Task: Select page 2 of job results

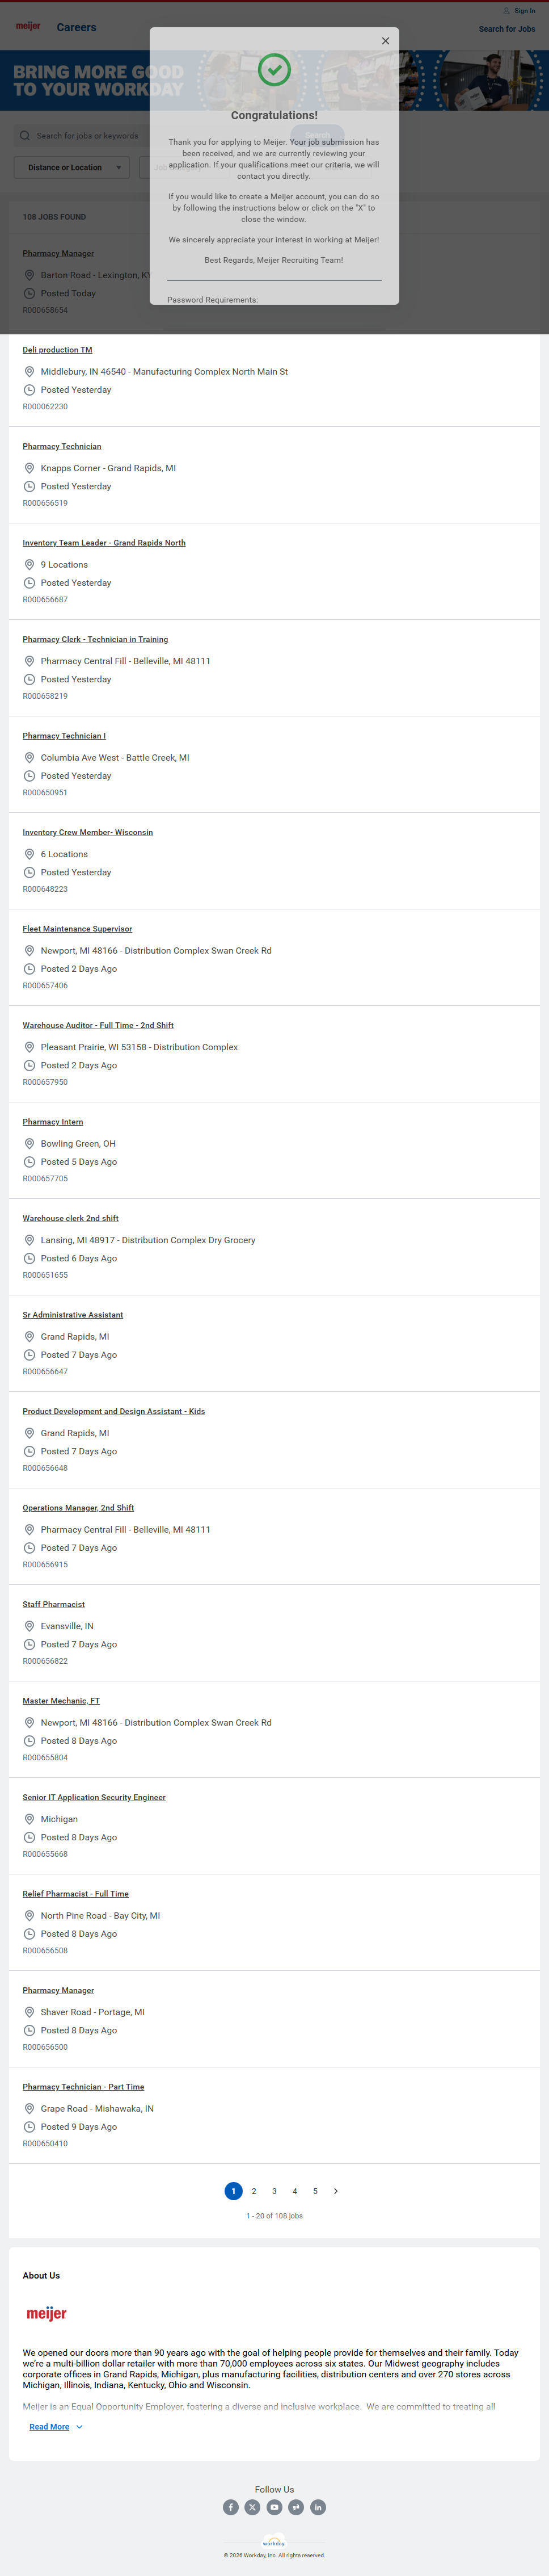Action: pos(254,2191)
